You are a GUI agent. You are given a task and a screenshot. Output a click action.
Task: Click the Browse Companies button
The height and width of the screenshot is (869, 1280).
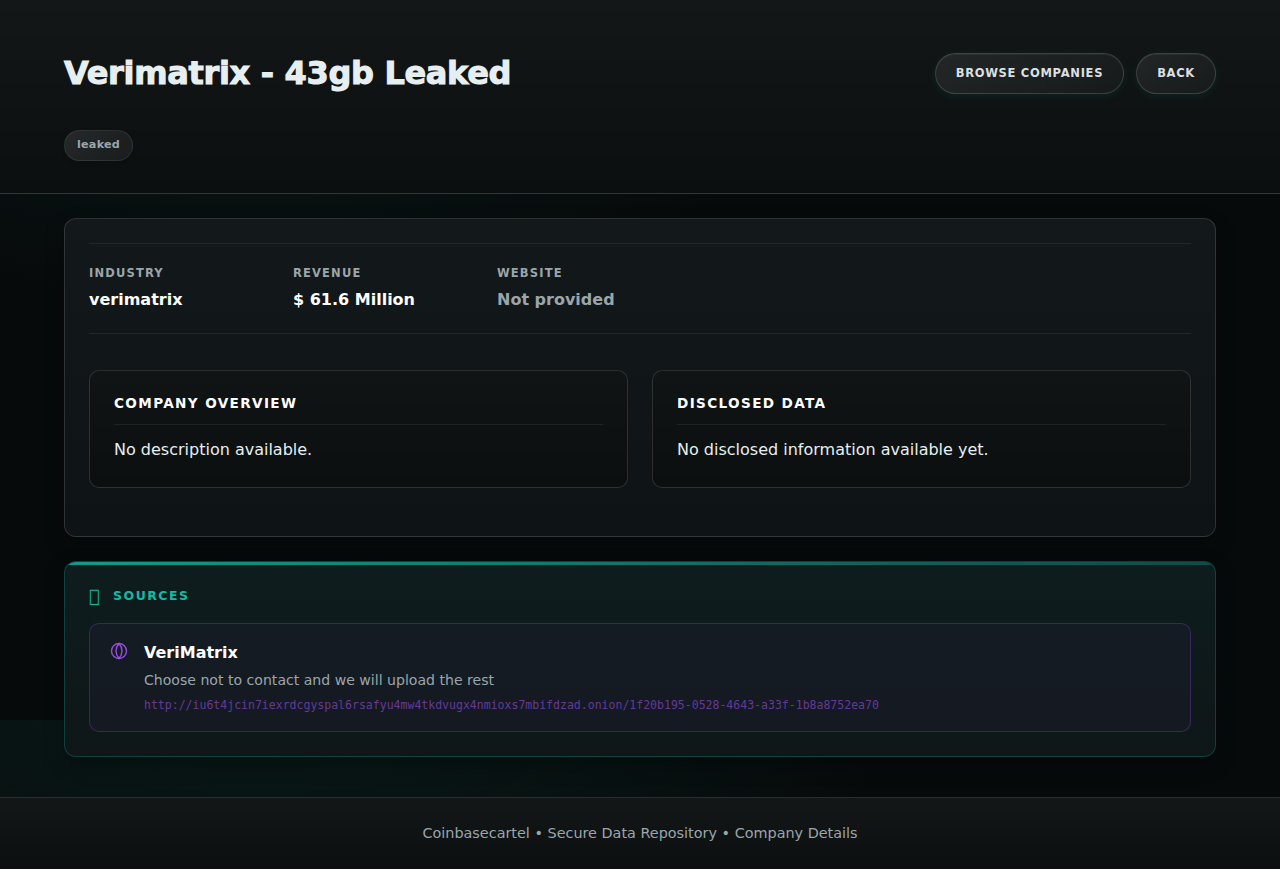point(1029,73)
